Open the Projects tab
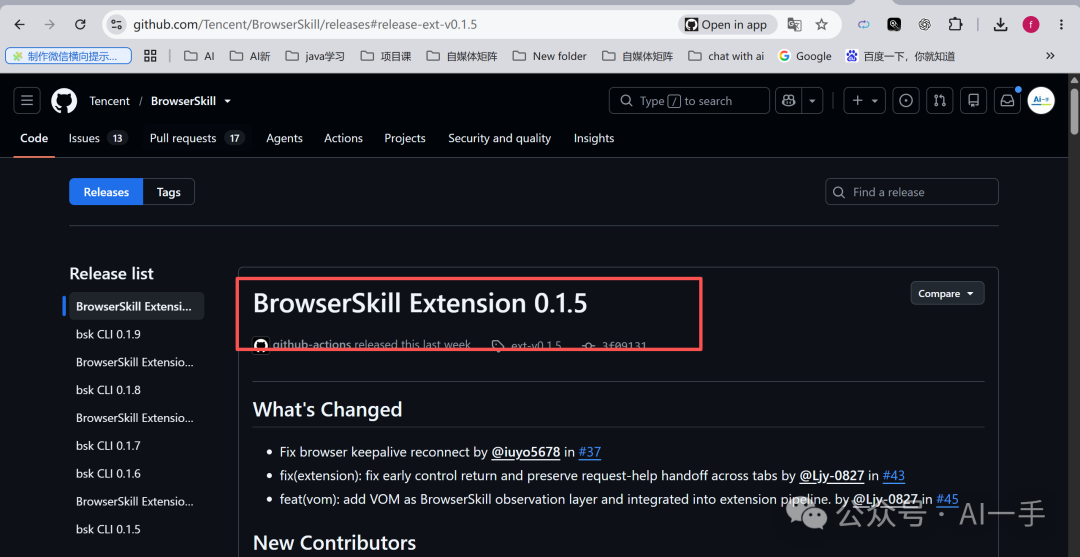Image resolution: width=1080 pixels, height=557 pixels. 405,138
